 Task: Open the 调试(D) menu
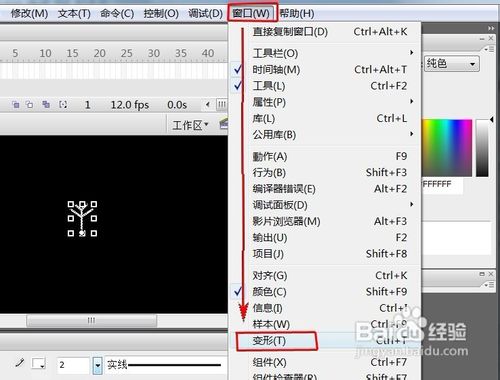point(205,14)
